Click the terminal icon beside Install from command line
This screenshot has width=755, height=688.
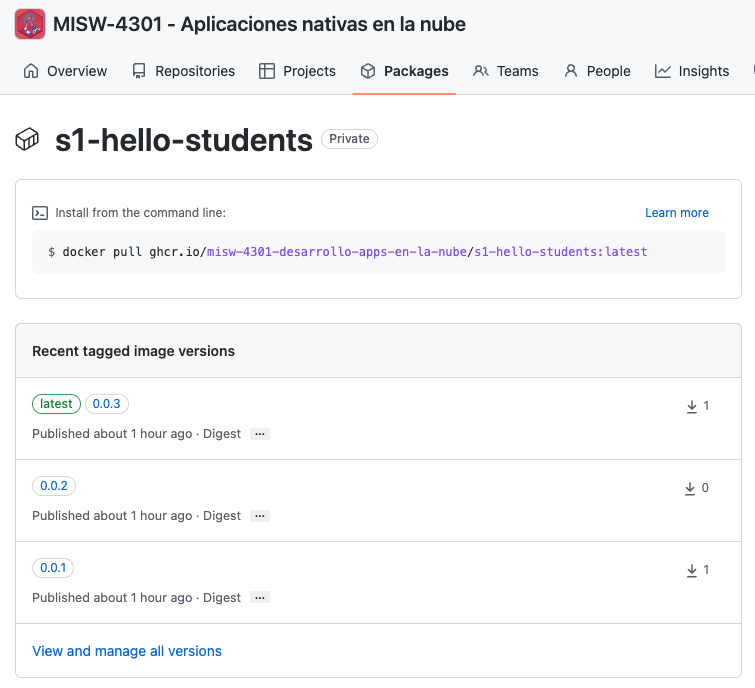click(x=40, y=213)
